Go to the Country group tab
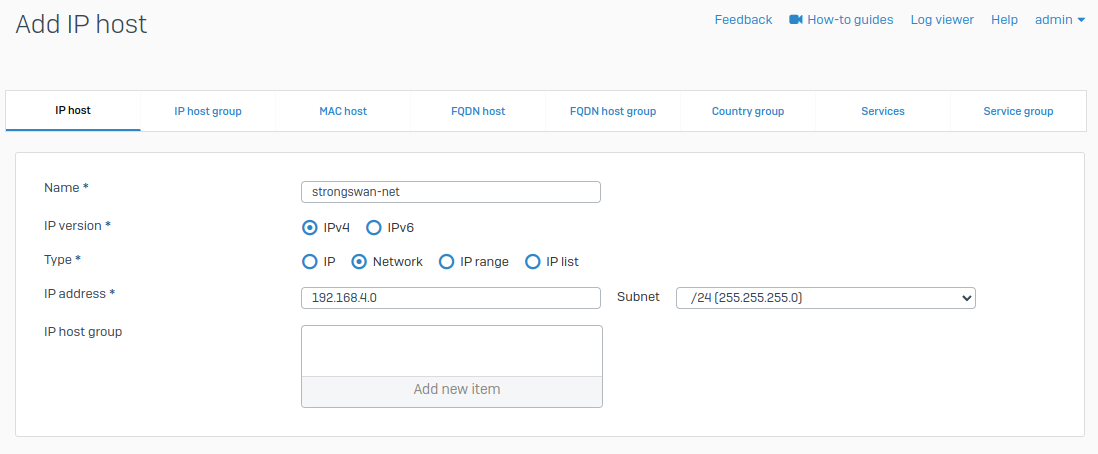Screen dimensions: 1098x454 pos(748,111)
